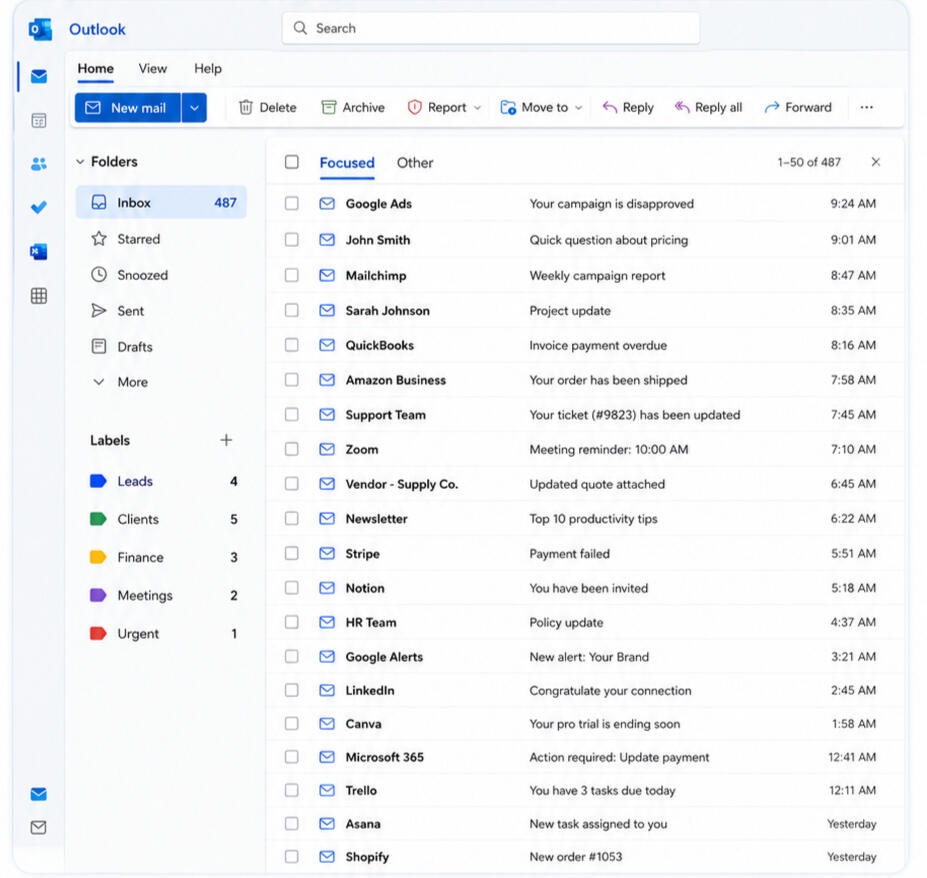Click the Drafts document icon
This screenshot has width=927, height=878.
(x=99, y=346)
